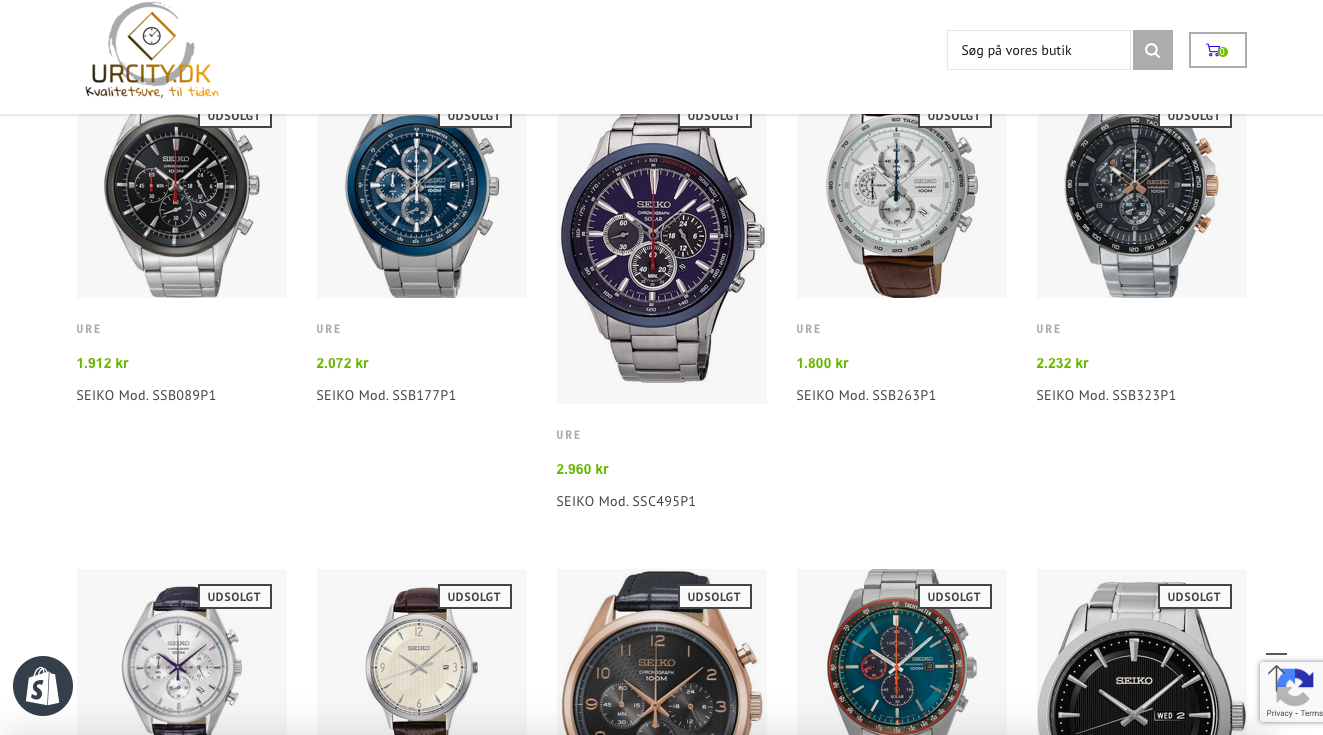Open the Shopify chat bubble icon

[43, 686]
